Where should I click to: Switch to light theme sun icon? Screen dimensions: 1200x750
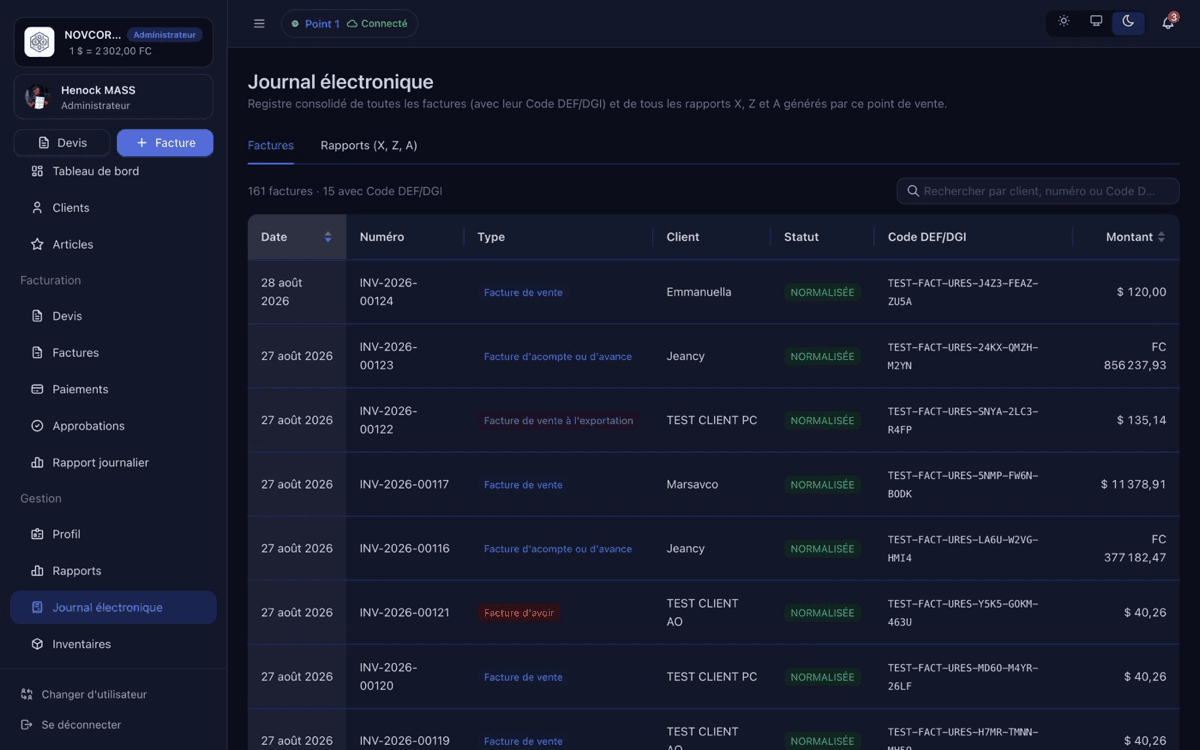1063,22
